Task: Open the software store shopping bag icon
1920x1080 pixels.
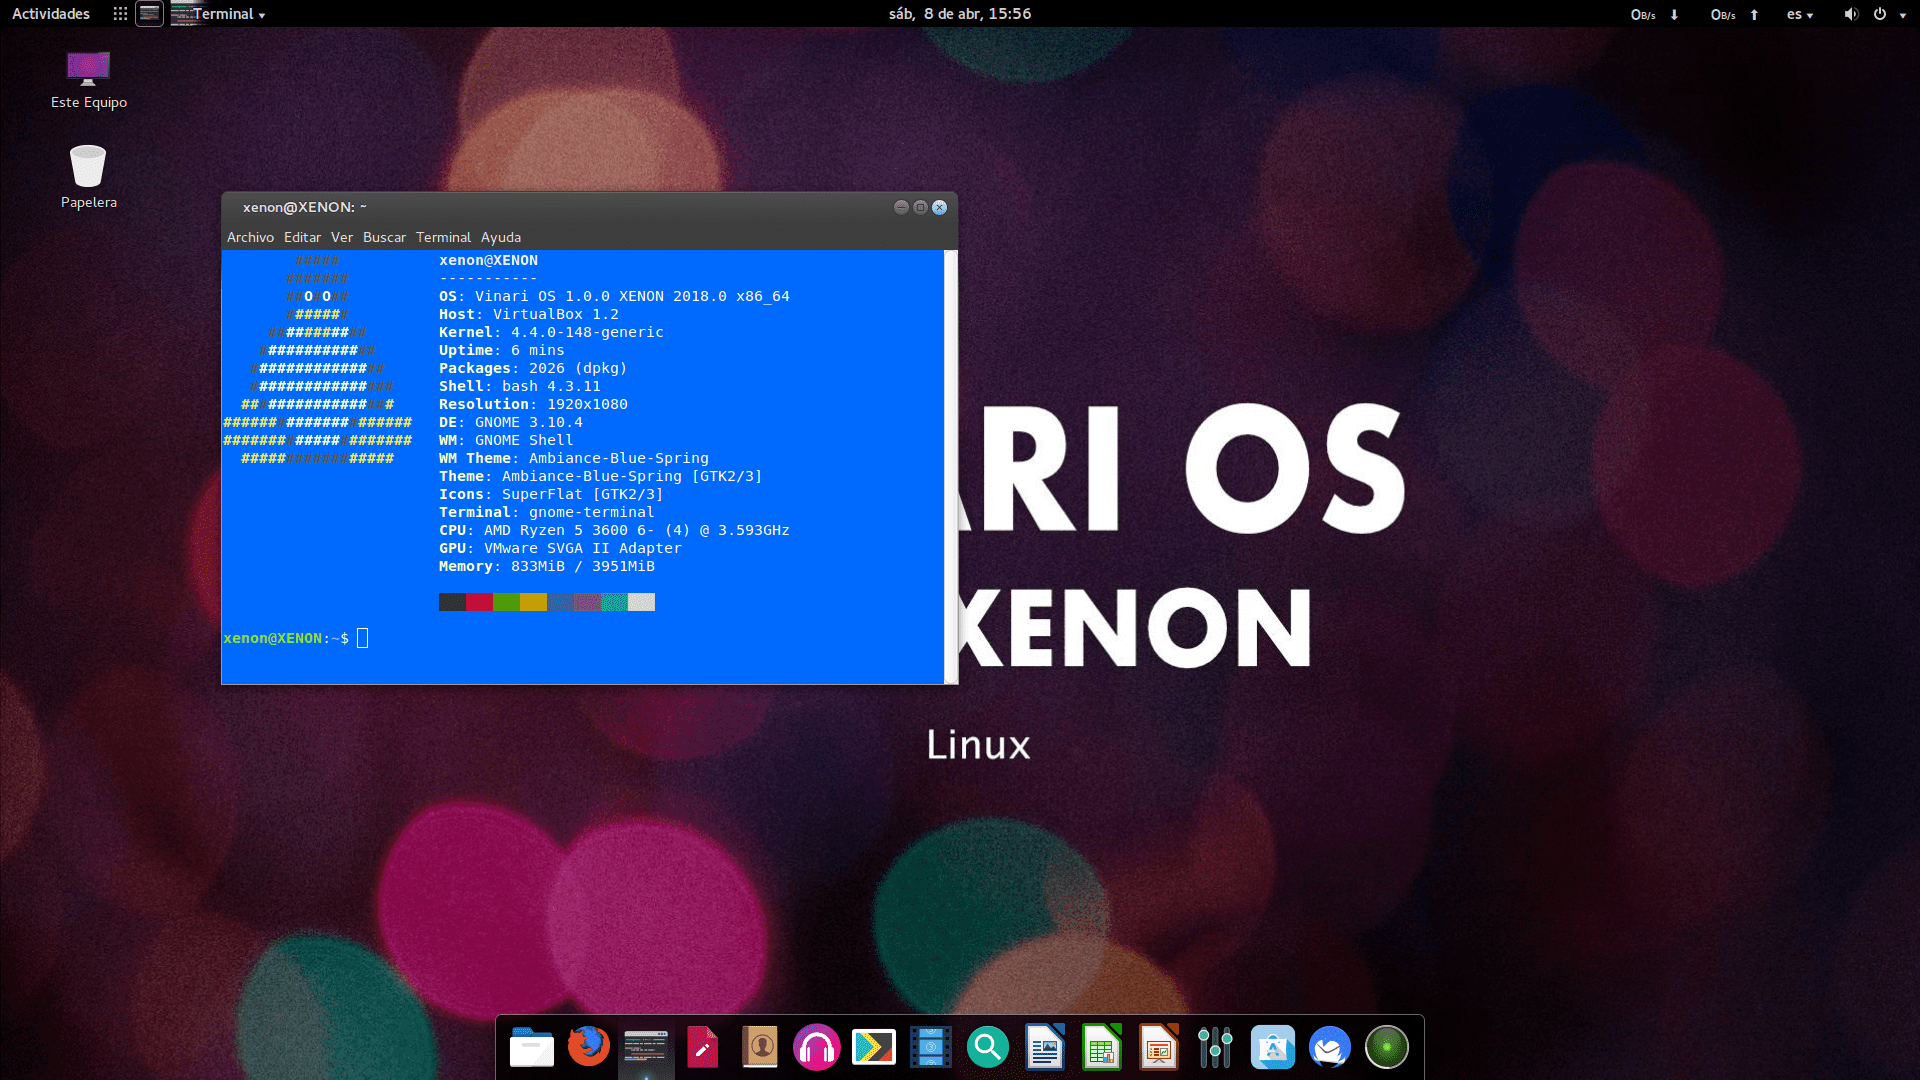Action: [1273, 1048]
